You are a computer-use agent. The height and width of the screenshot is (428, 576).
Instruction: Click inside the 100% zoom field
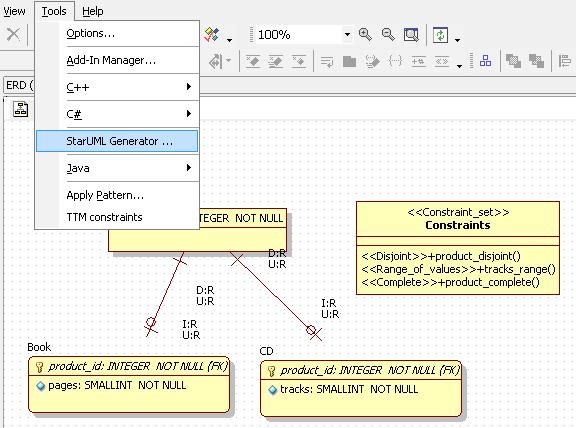(x=298, y=35)
